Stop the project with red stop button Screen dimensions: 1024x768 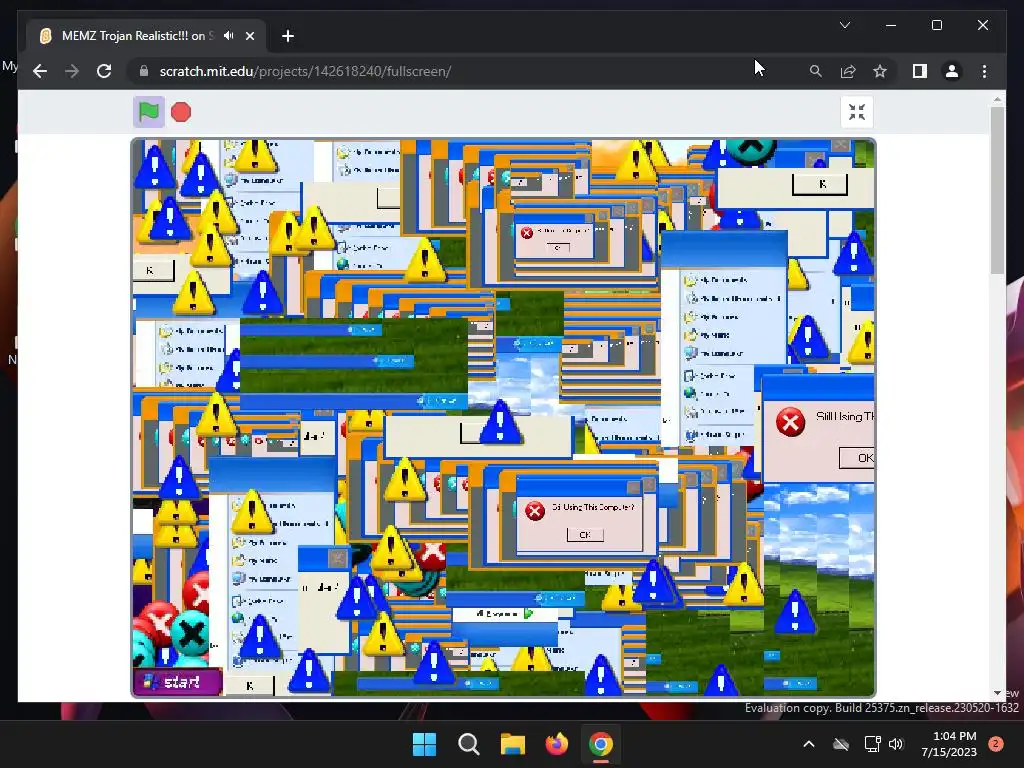click(181, 112)
